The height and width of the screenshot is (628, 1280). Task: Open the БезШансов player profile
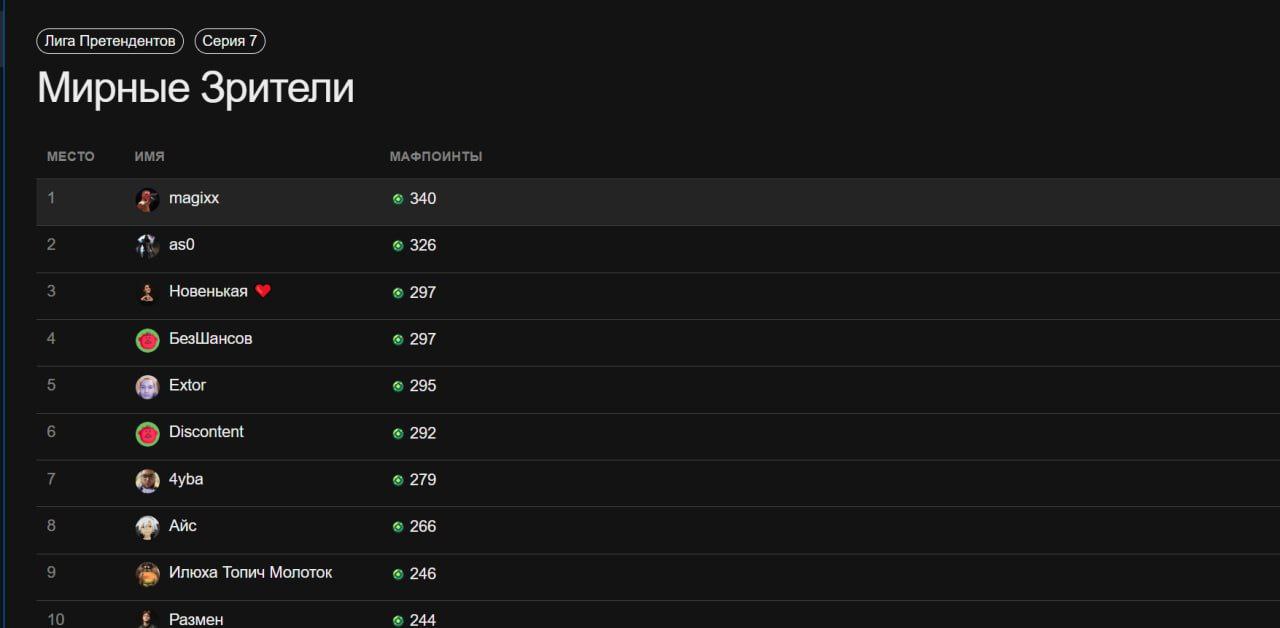pyautogui.click(x=211, y=338)
